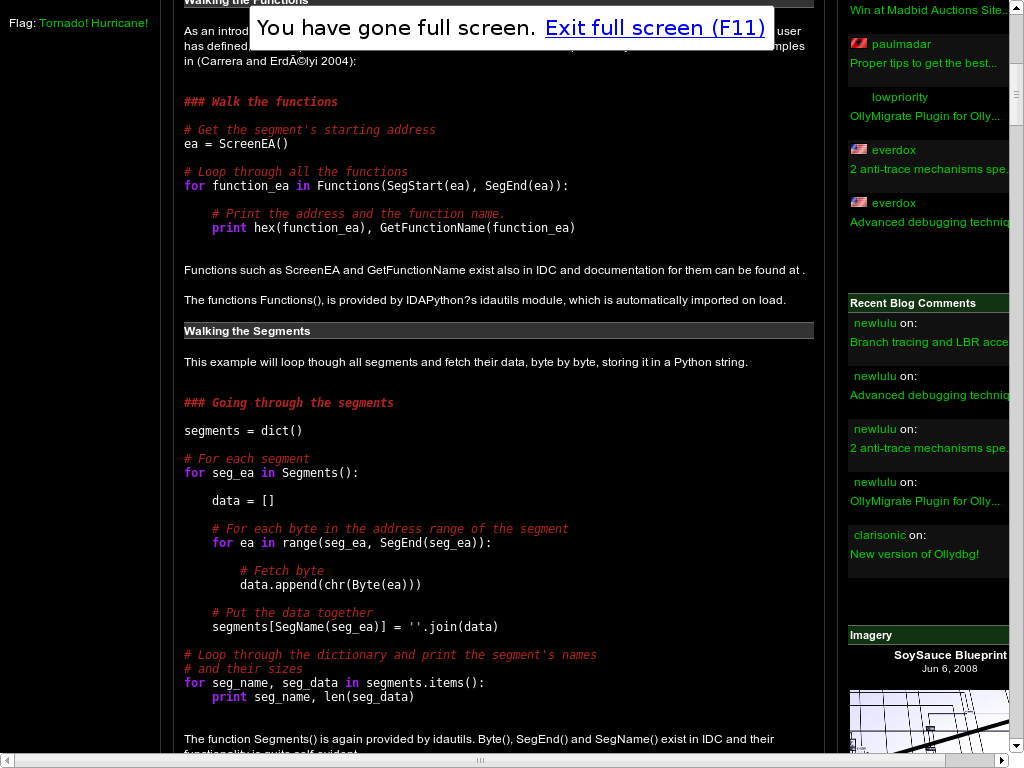Click comment '# Fetch byte'
Screen dimensions: 1024x768
[281, 570]
